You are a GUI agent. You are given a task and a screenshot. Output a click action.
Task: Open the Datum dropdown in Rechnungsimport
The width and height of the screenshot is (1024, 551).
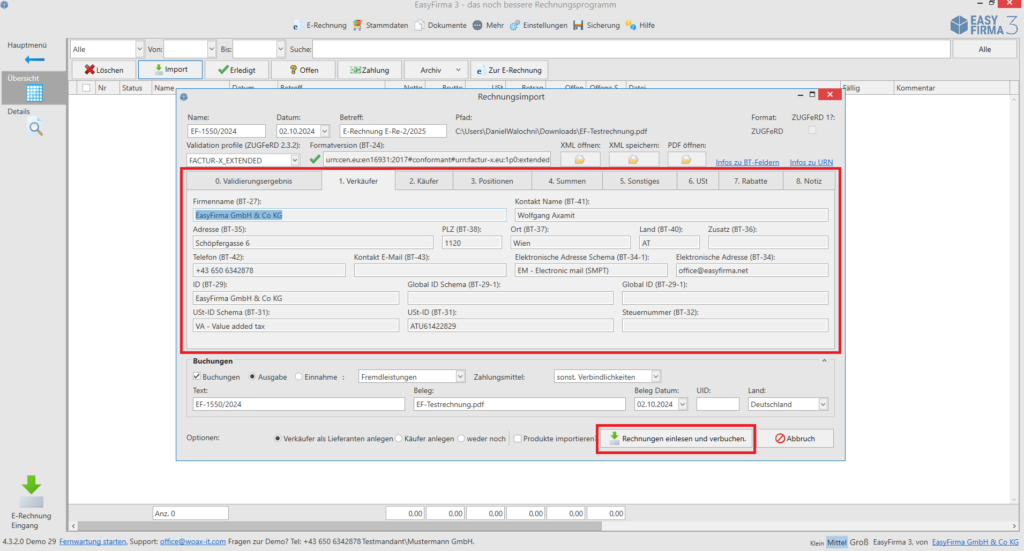[x=325, y=131]
